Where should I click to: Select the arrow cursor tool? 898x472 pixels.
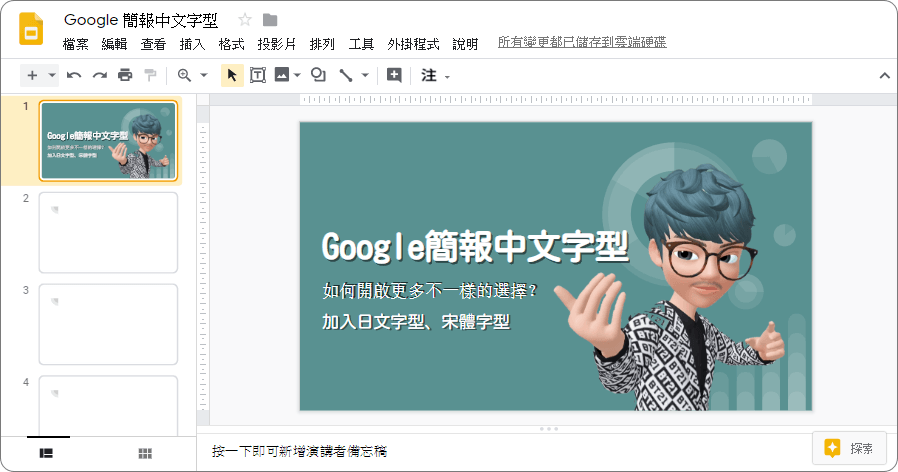pos(232,76)
